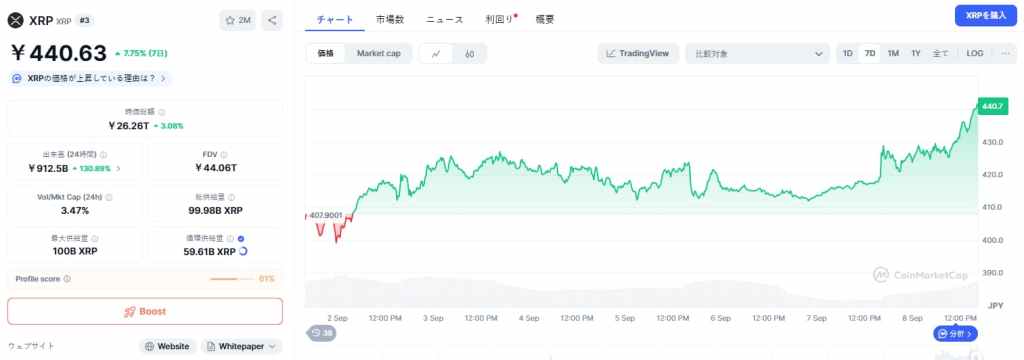
Task: Set chart range to 1Y
Action: [x=916, y=54]
